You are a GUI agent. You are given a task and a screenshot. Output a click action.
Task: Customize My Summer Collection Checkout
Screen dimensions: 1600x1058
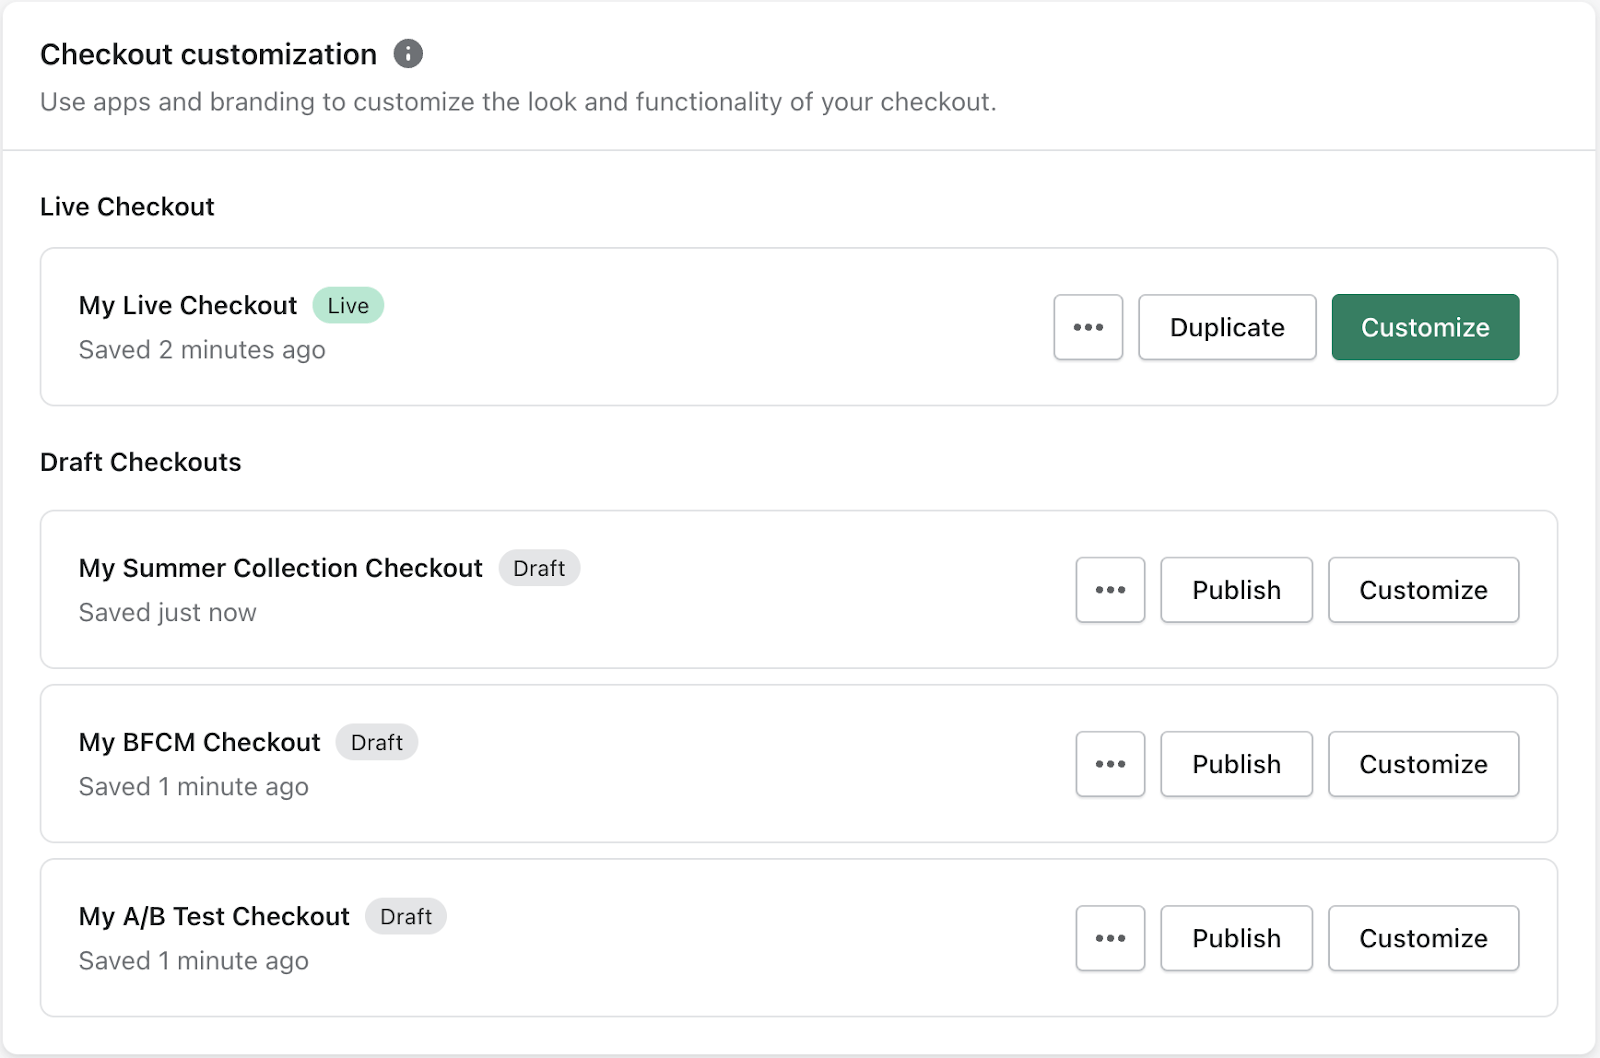[1423, 590]
